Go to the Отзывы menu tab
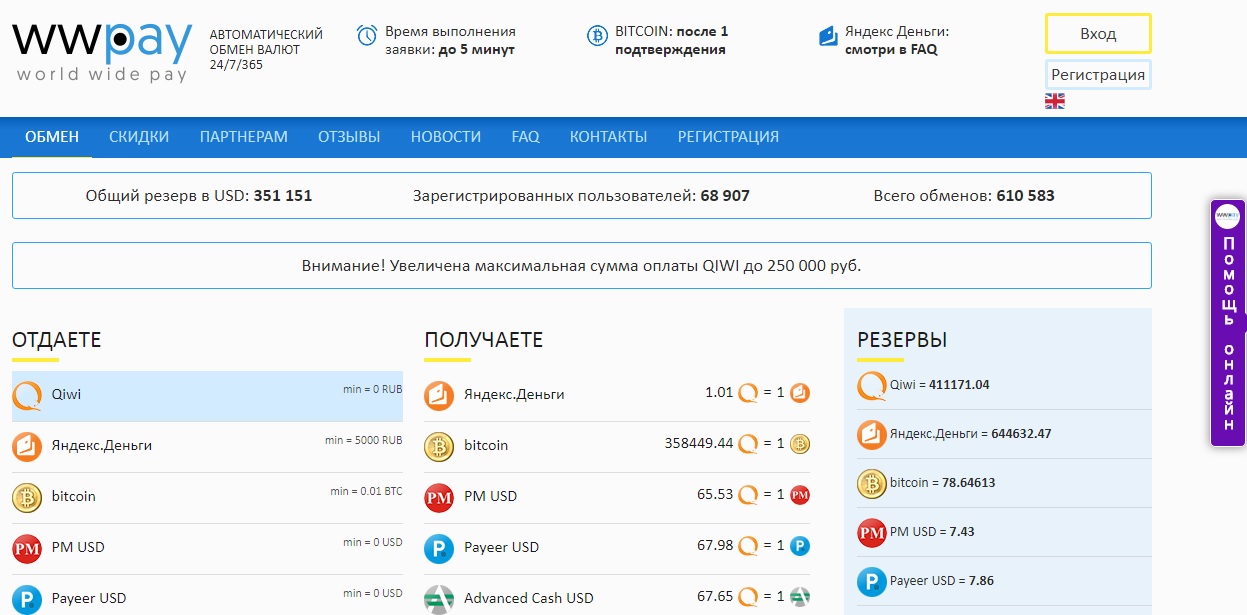Viewport: 1247px width, 615px height. coord(349,137)
